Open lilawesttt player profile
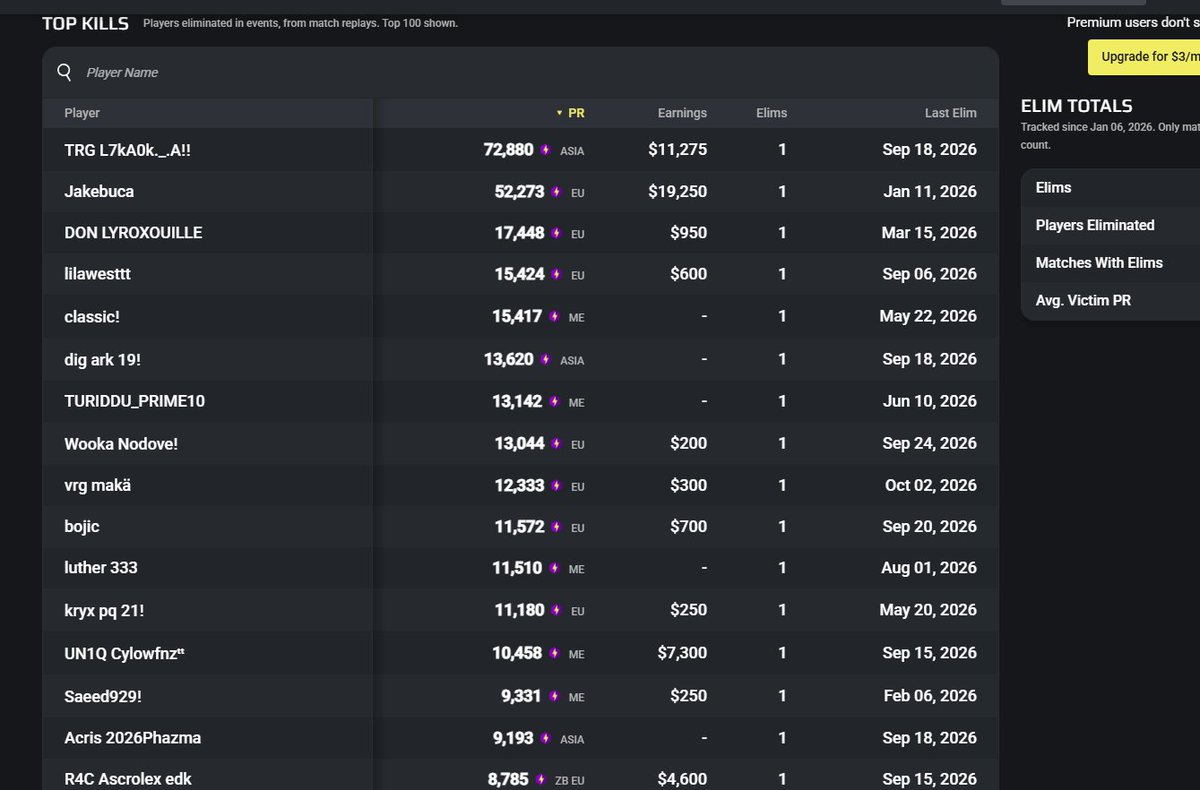The image size is (1200, 790). click(x=97, y=274)
